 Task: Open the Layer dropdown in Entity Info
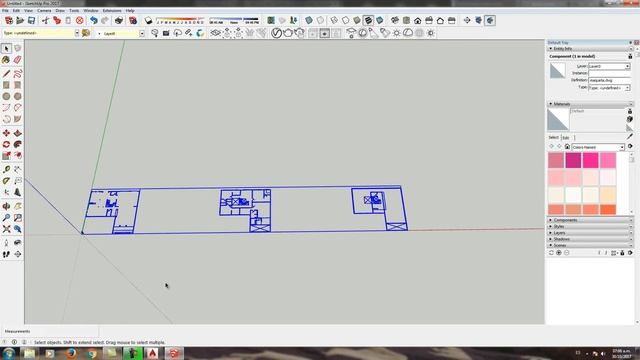pyautogui.click(x=627, y=66)
